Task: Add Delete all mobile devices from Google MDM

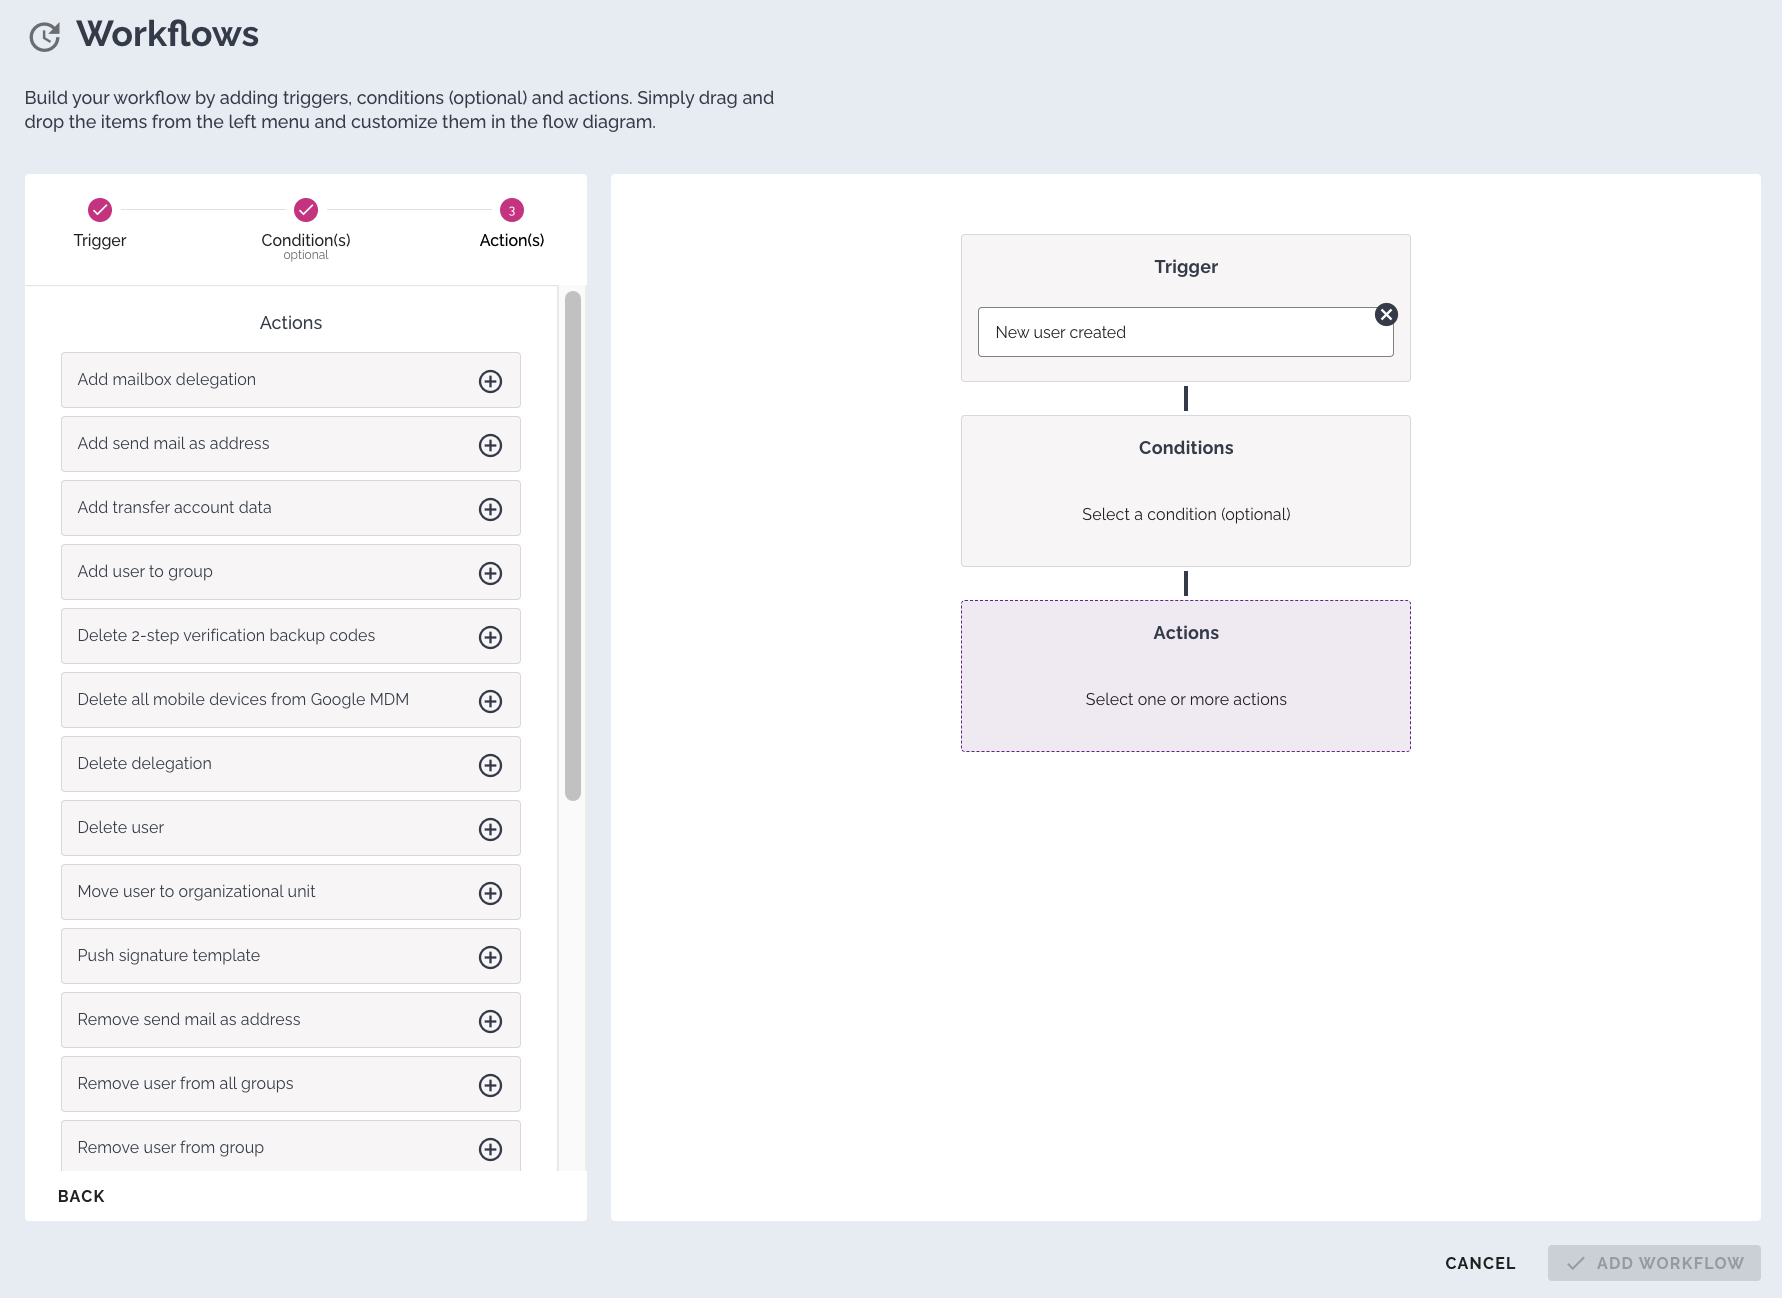Action: coord(490,701)
